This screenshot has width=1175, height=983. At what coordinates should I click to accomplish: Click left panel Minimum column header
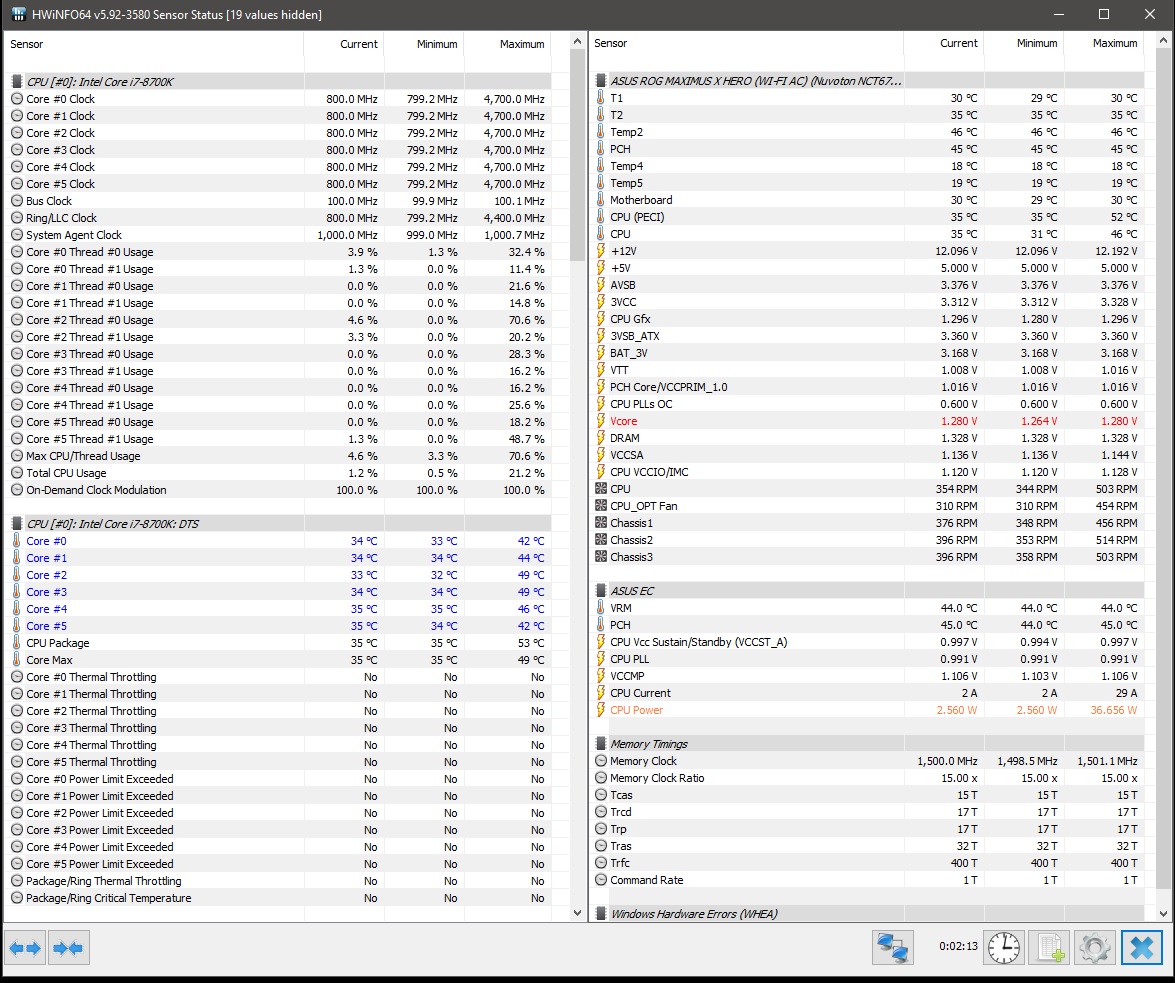pos(424,44)
